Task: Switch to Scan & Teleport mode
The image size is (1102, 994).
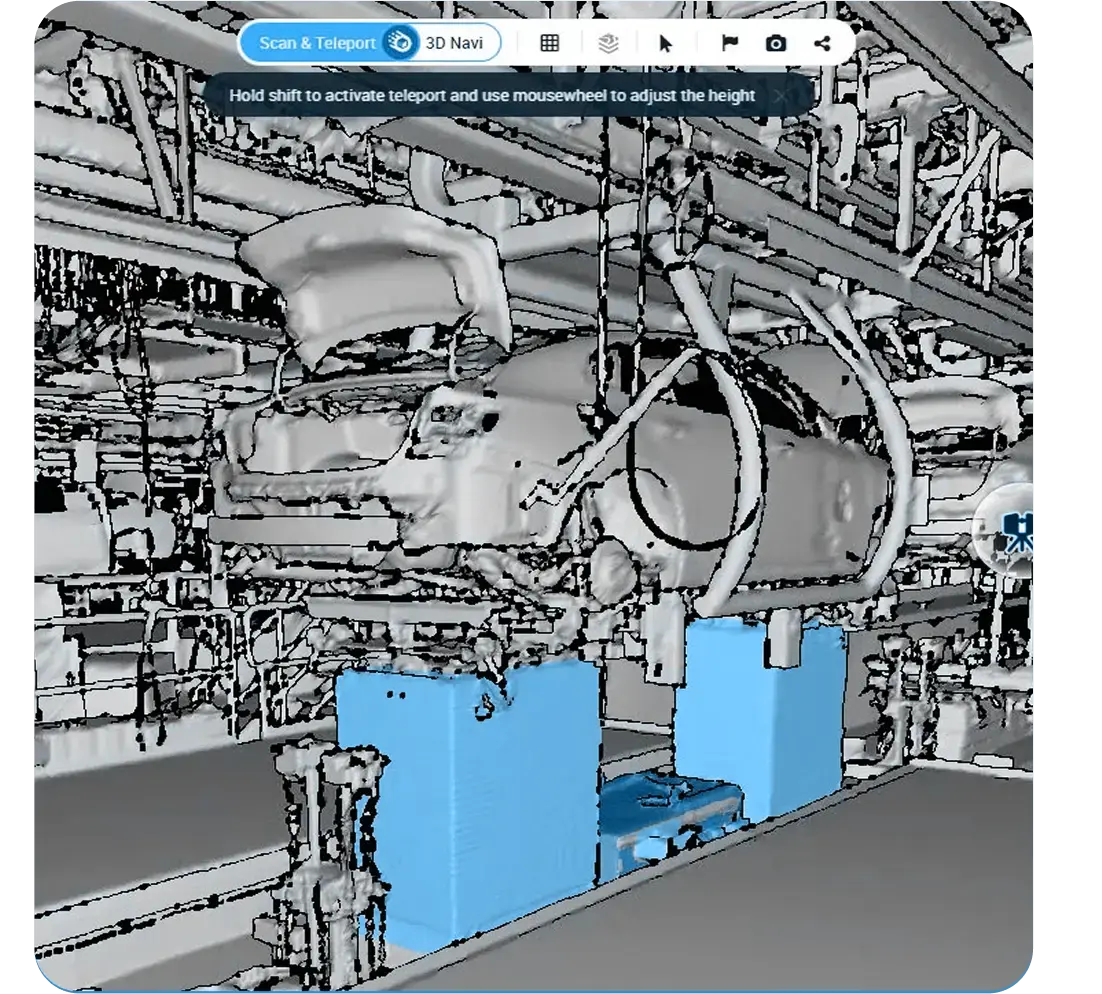Action: [316, 43]
